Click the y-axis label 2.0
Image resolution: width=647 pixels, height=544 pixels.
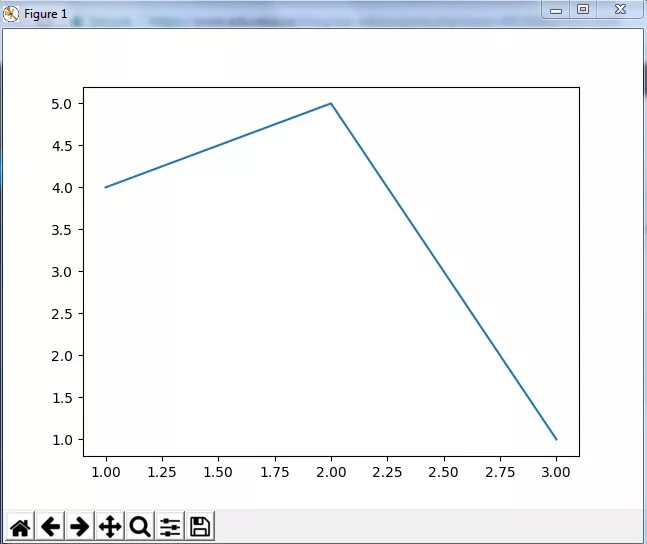point(61,356)
